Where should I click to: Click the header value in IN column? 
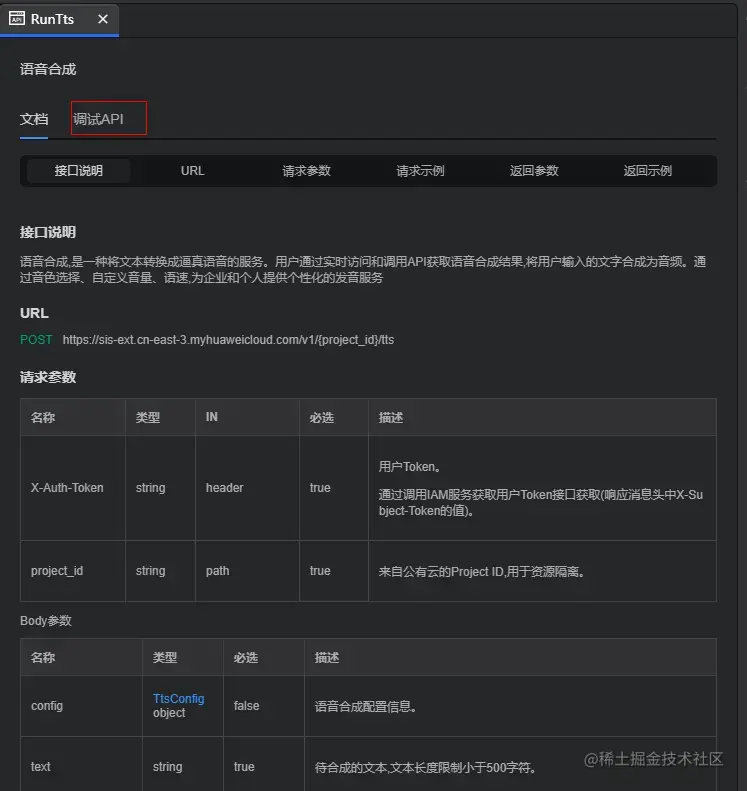click(x=224, y=487)
